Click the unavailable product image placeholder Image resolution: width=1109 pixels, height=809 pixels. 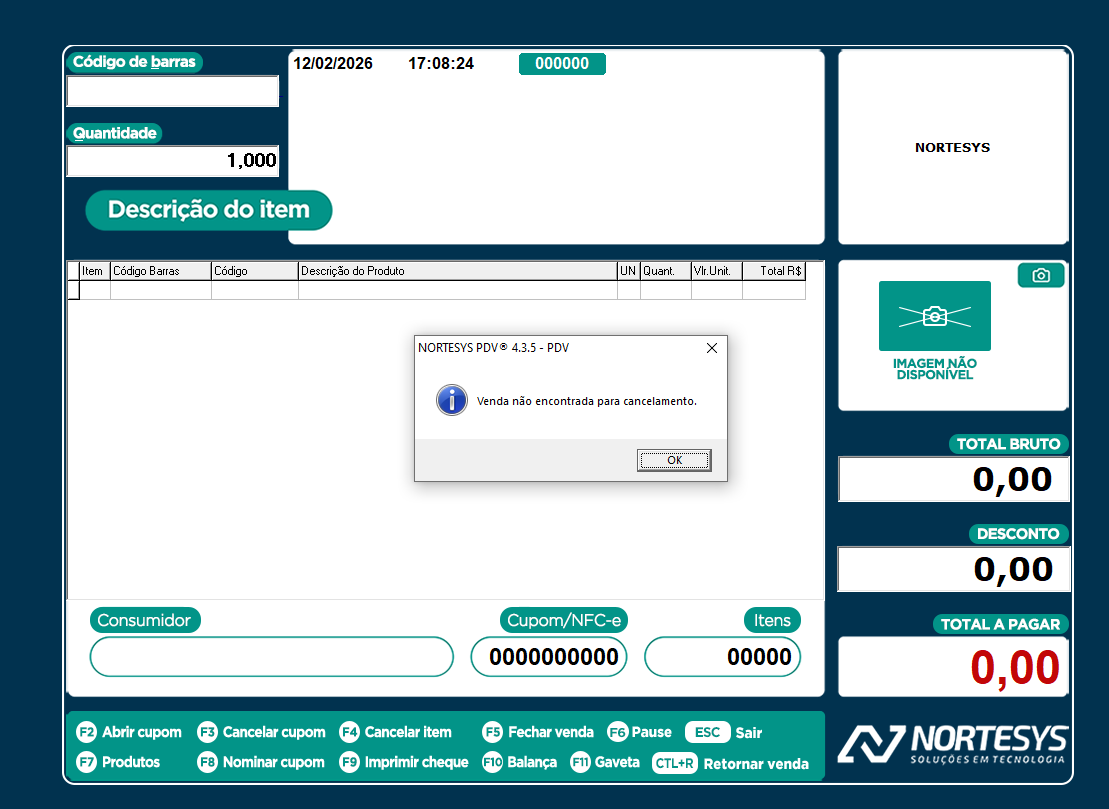[x=934, y=316]
